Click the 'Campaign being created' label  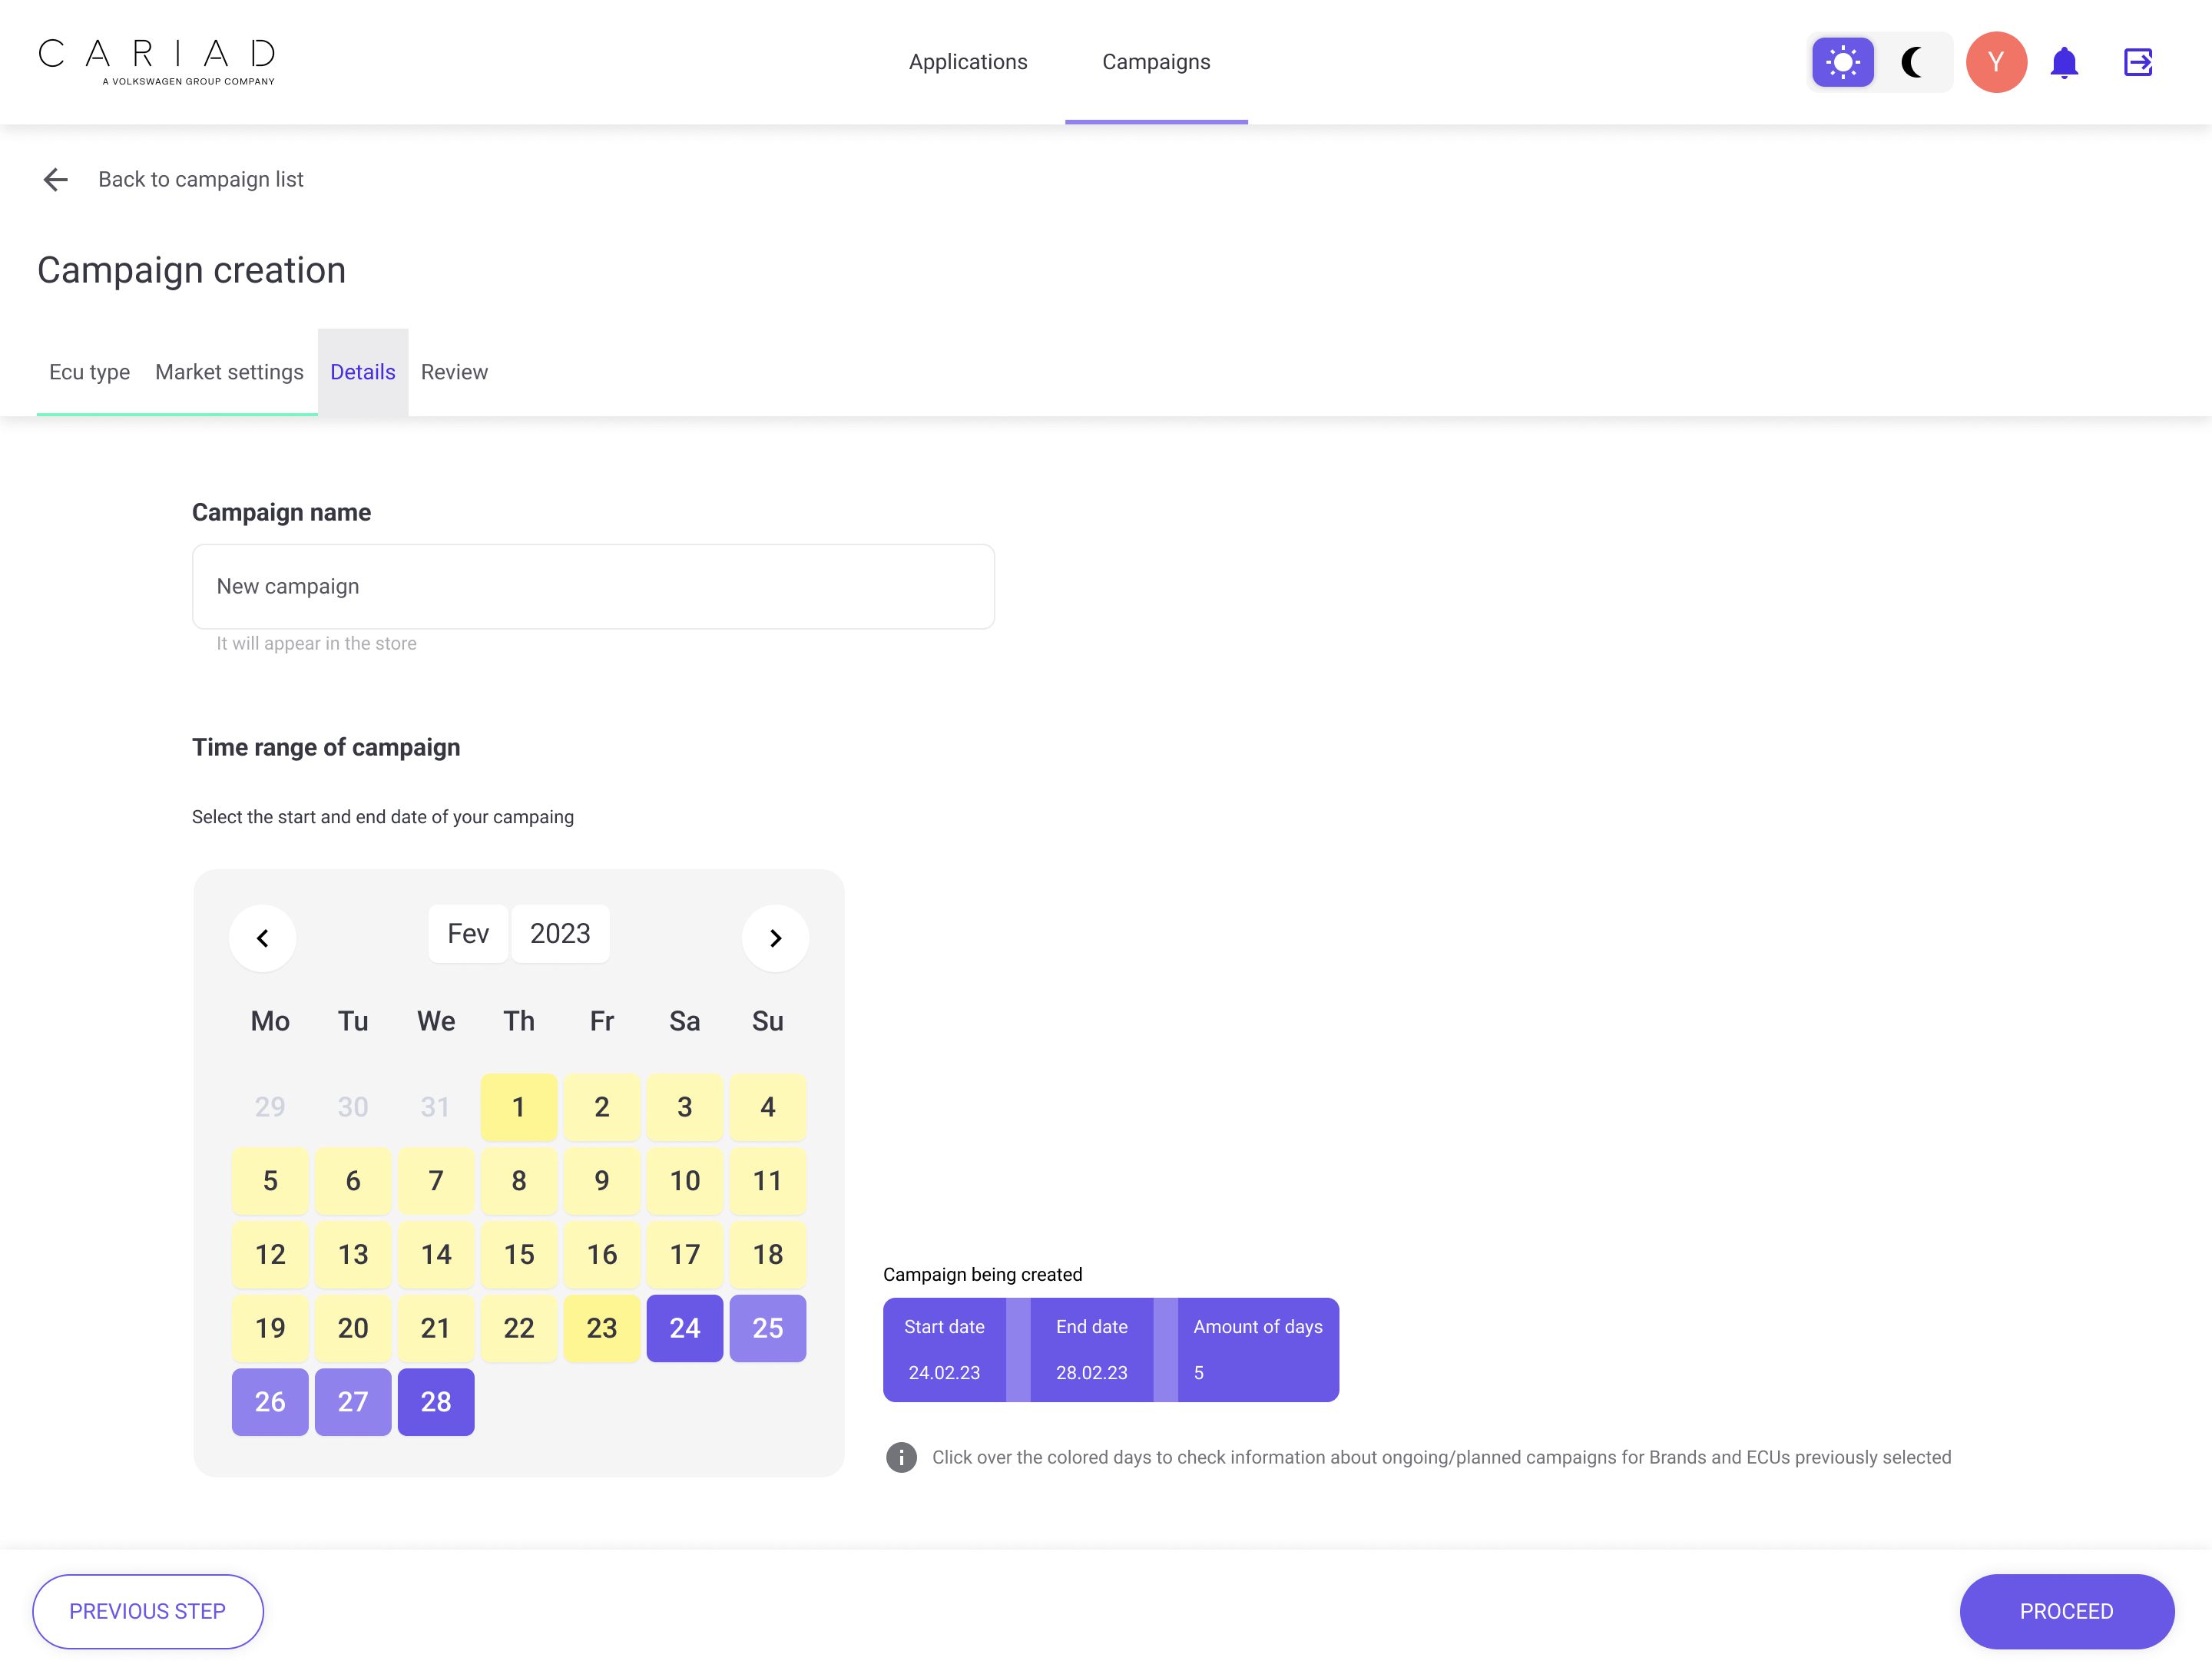point(982,1274)
